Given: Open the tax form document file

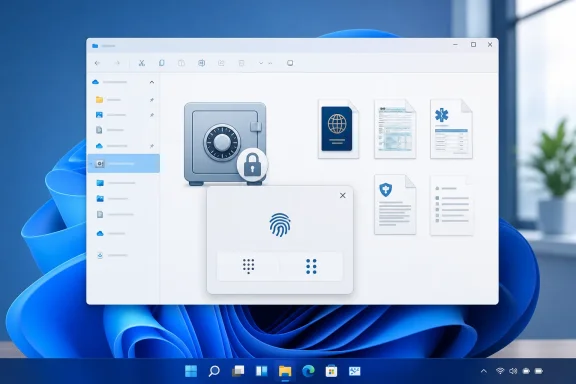Looking at the screenshot, I should [x=395, y=129].
